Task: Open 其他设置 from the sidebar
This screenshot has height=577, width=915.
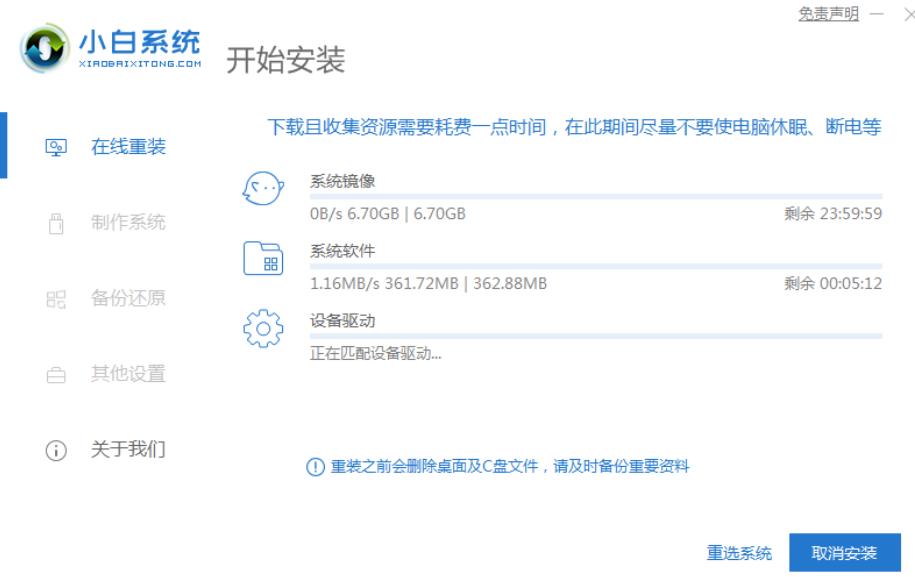Action: pyautogui.click(x=128, y=374)
